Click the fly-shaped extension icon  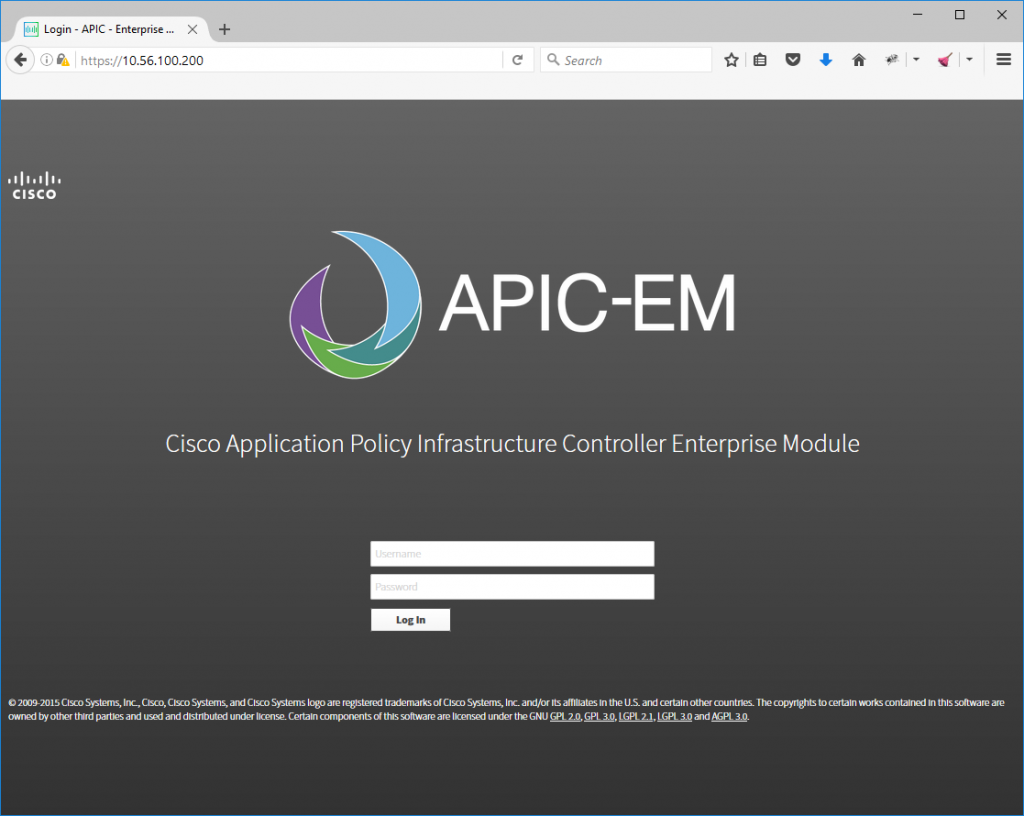pyautogui.click(x=891, y=59)
